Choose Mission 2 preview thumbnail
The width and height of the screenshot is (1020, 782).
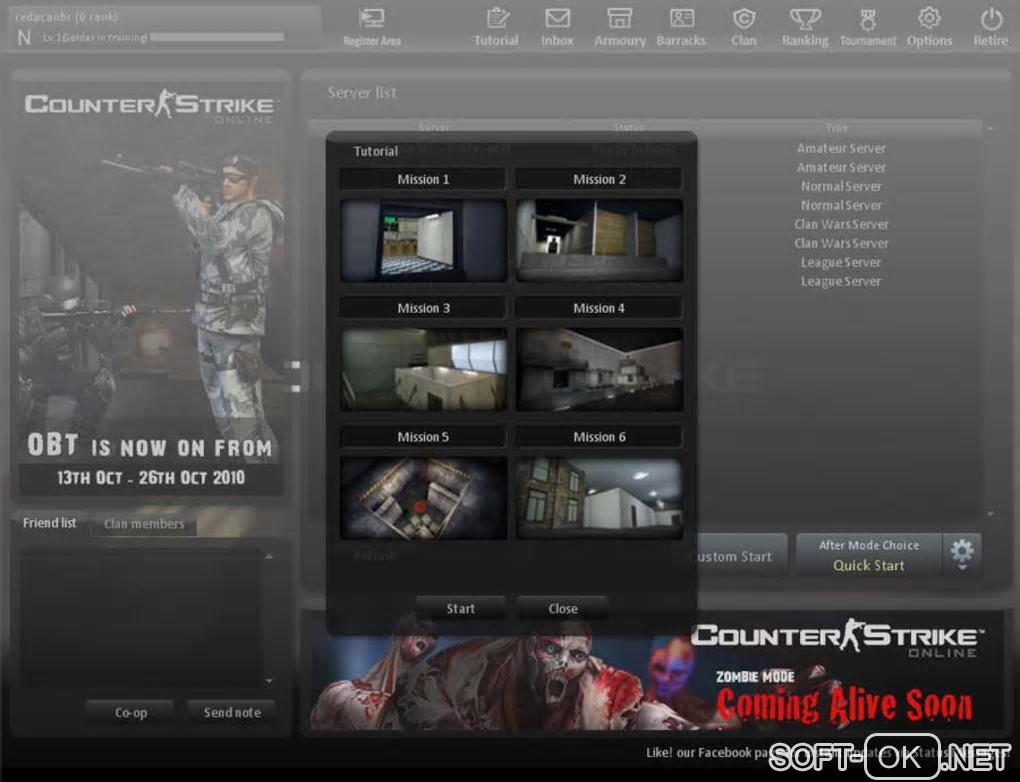pos(599,240)
